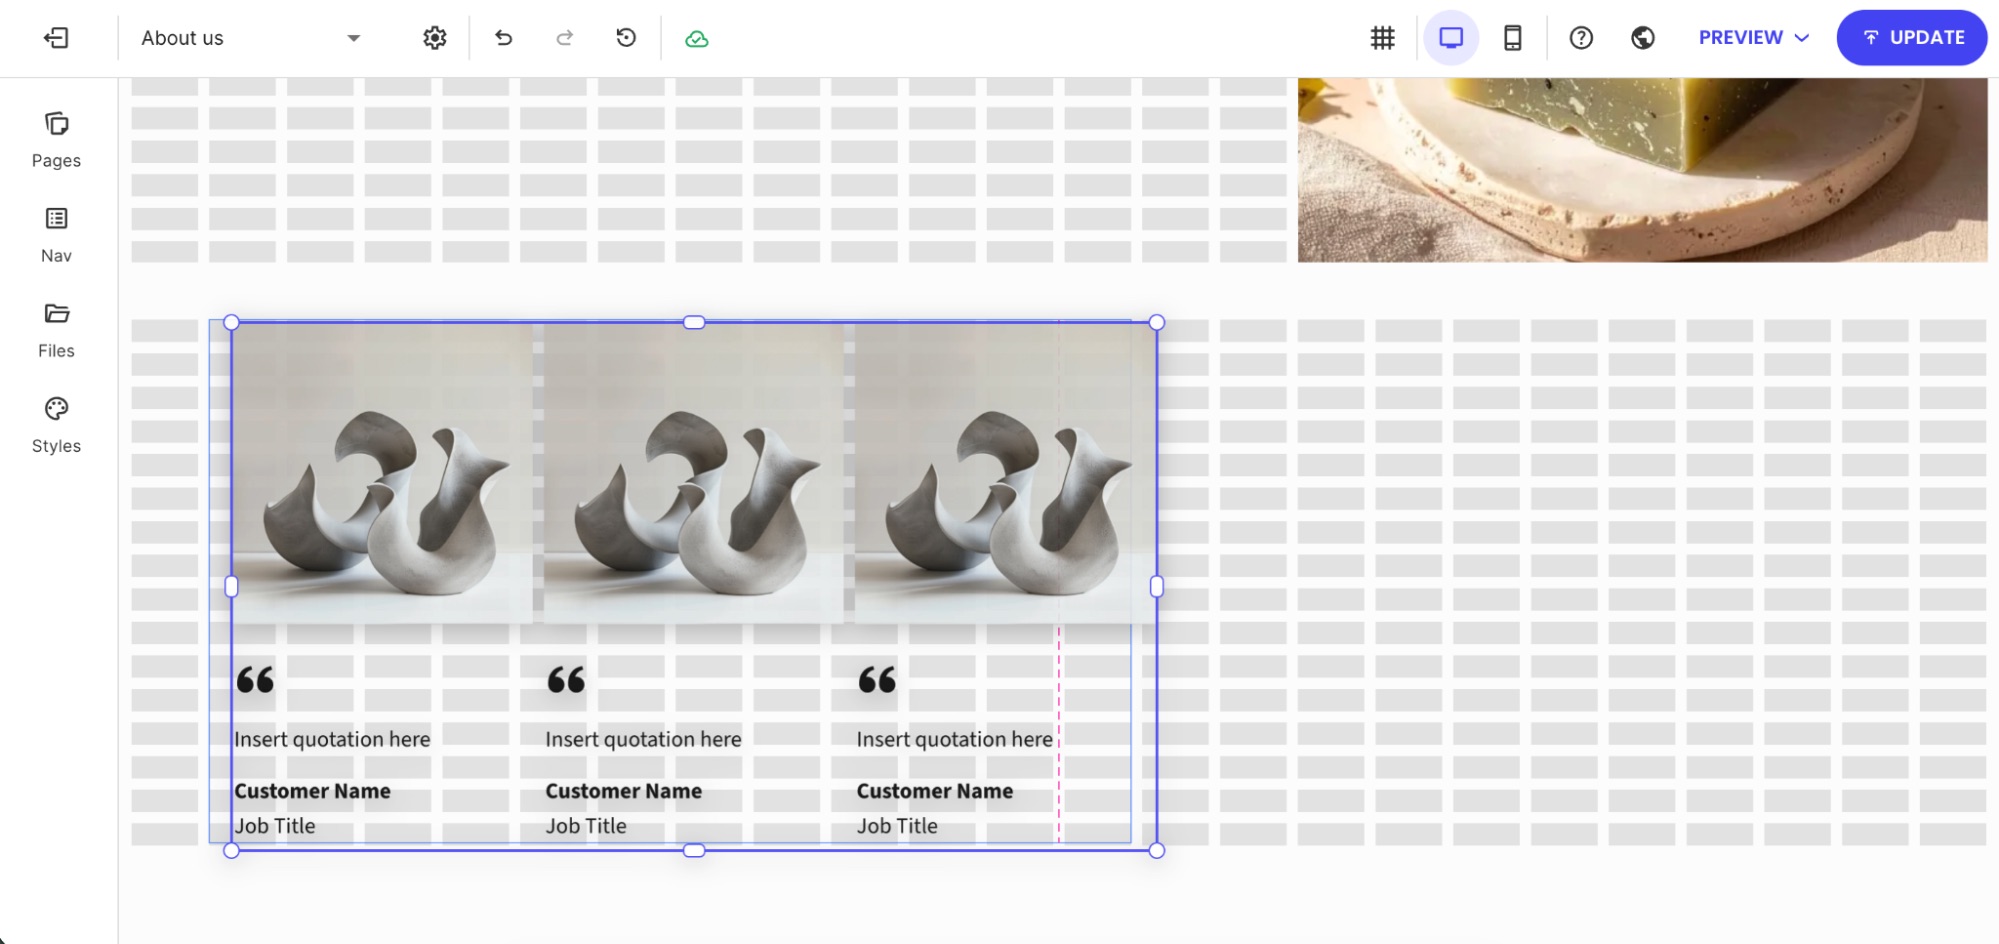Select third 'Job Title' text

click(x=897, y=826)
